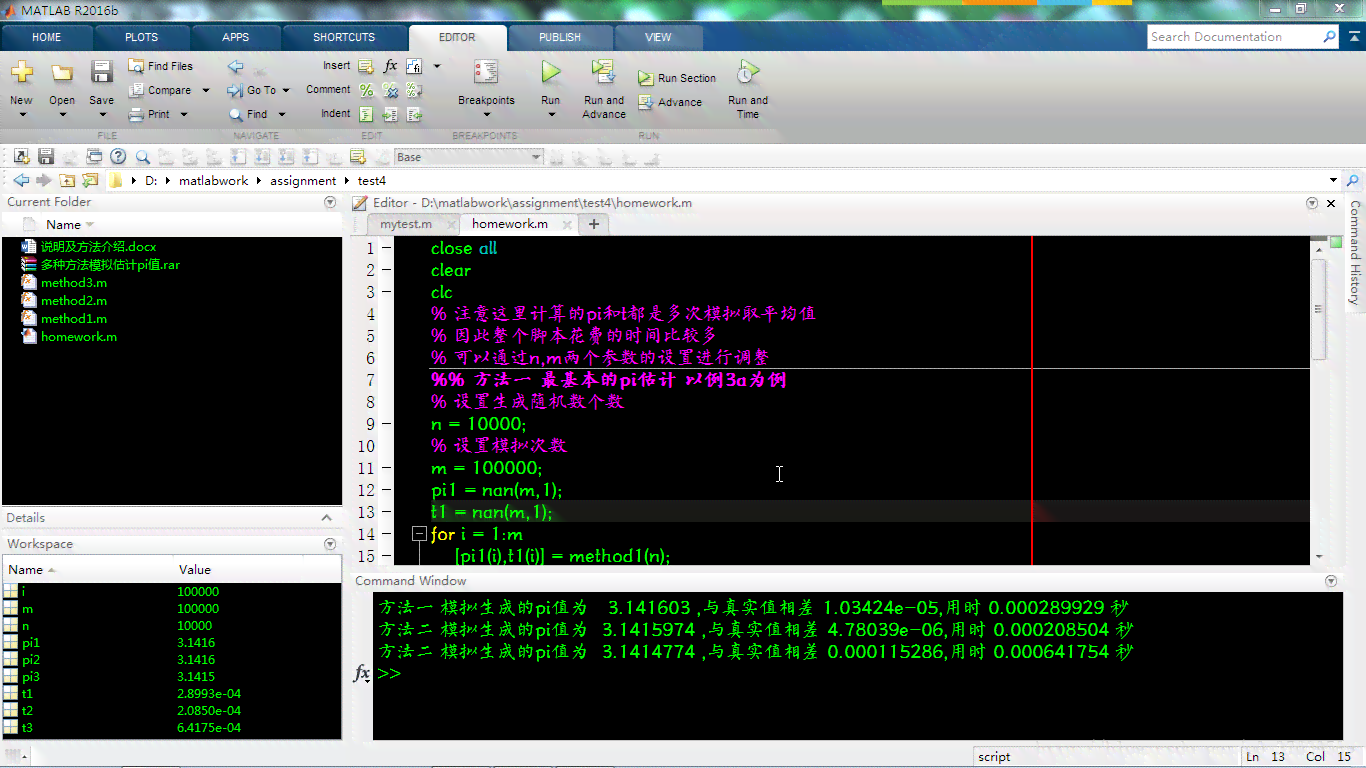Screen dimensions: 1366x768
Task: Click the help question mark icon
Action: (x=118, y=156)
